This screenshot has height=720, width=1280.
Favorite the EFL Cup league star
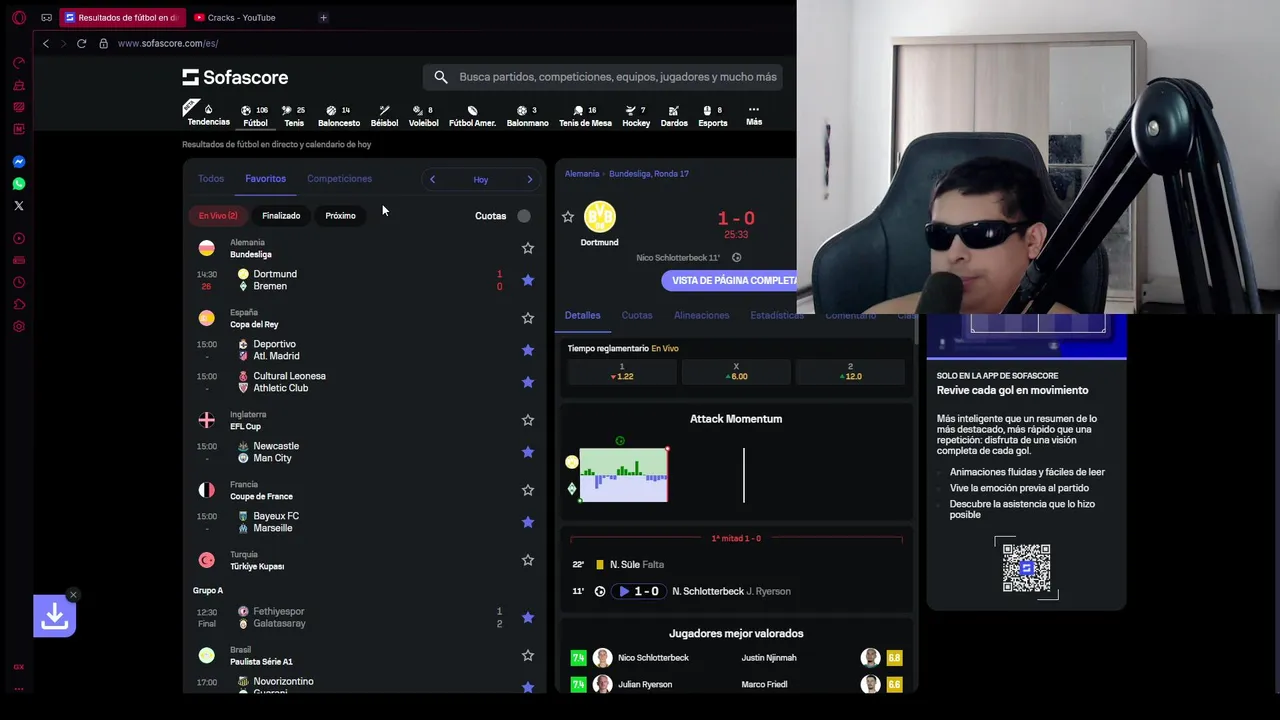pyautogui.click(x=528, y=420)
